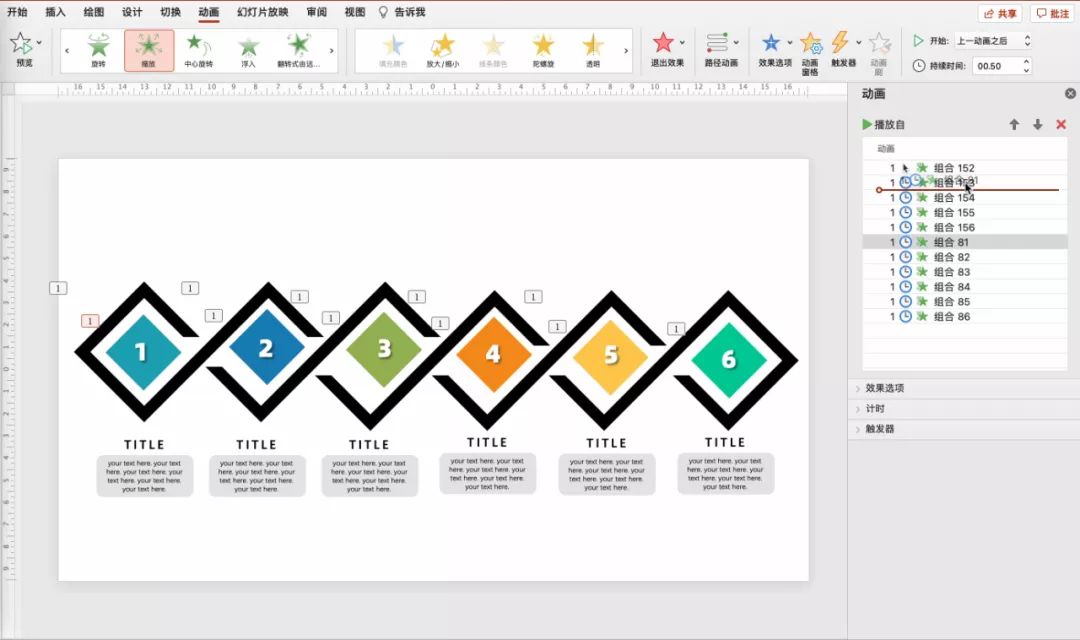
Task: Click the ribbon preview play triangle beside 开始
Action: [x=918, y=41]
